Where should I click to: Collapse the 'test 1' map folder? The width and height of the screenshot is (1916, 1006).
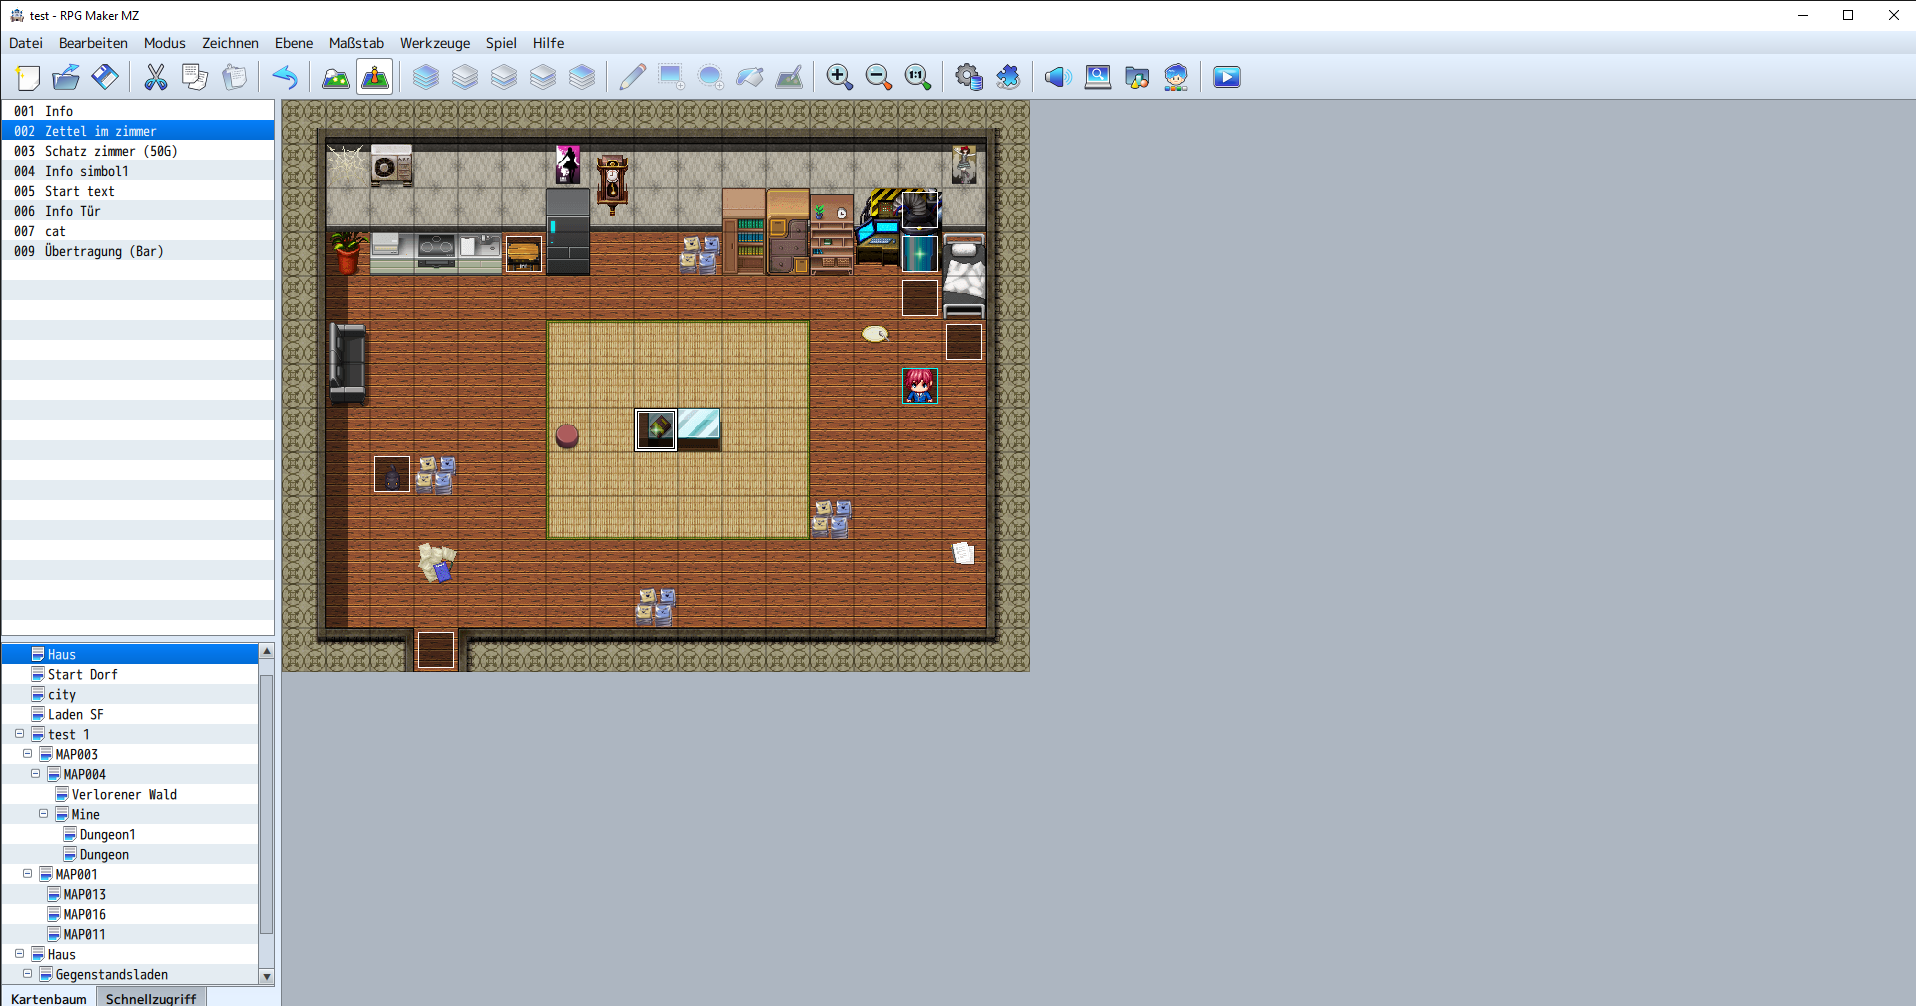point(20,734)
